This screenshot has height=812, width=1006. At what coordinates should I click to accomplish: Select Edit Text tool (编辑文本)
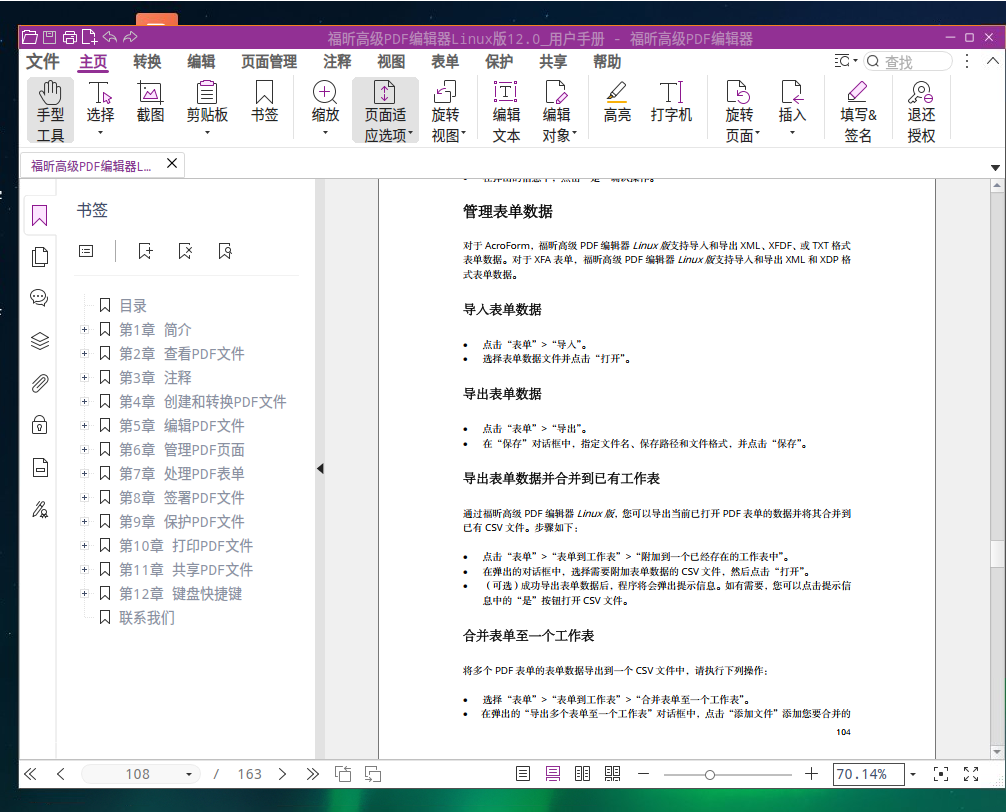coord(506,110)
